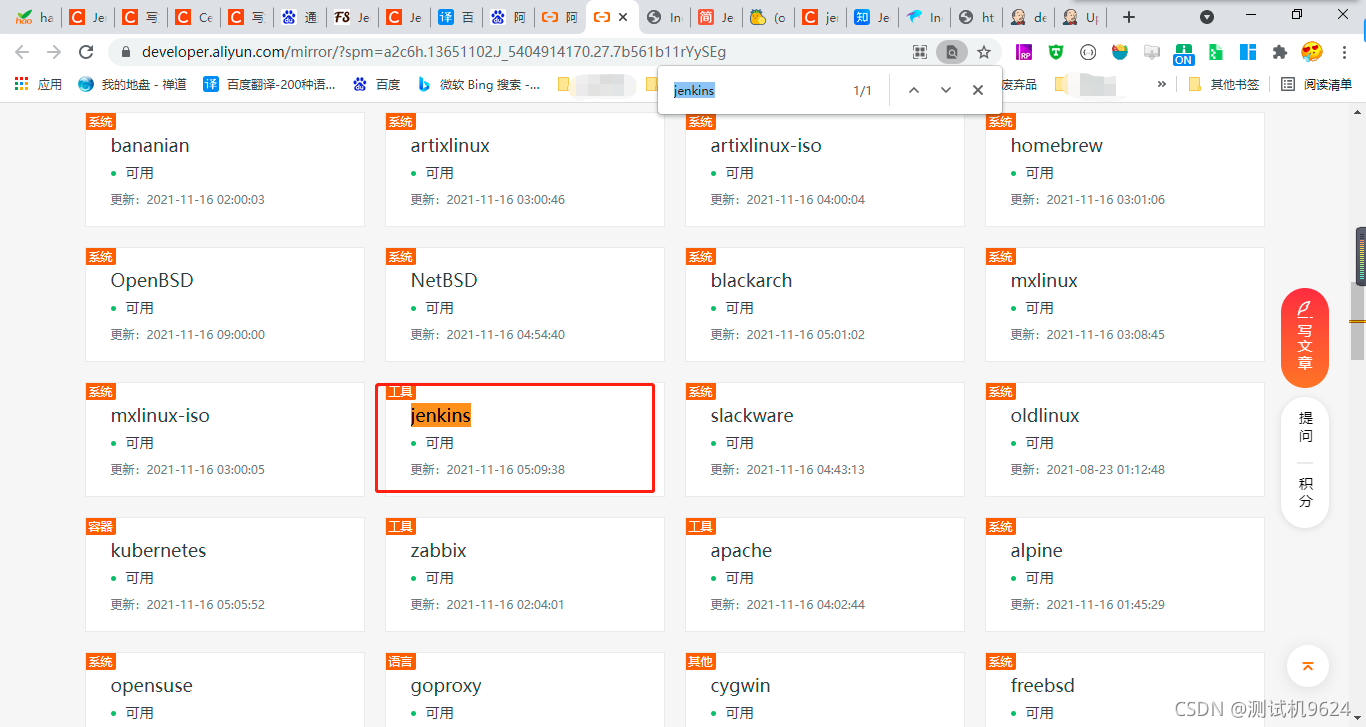Viewport: 1366px width, 727px height.
Task: Open the blue columns extension icon
Action: point(1248,52)
